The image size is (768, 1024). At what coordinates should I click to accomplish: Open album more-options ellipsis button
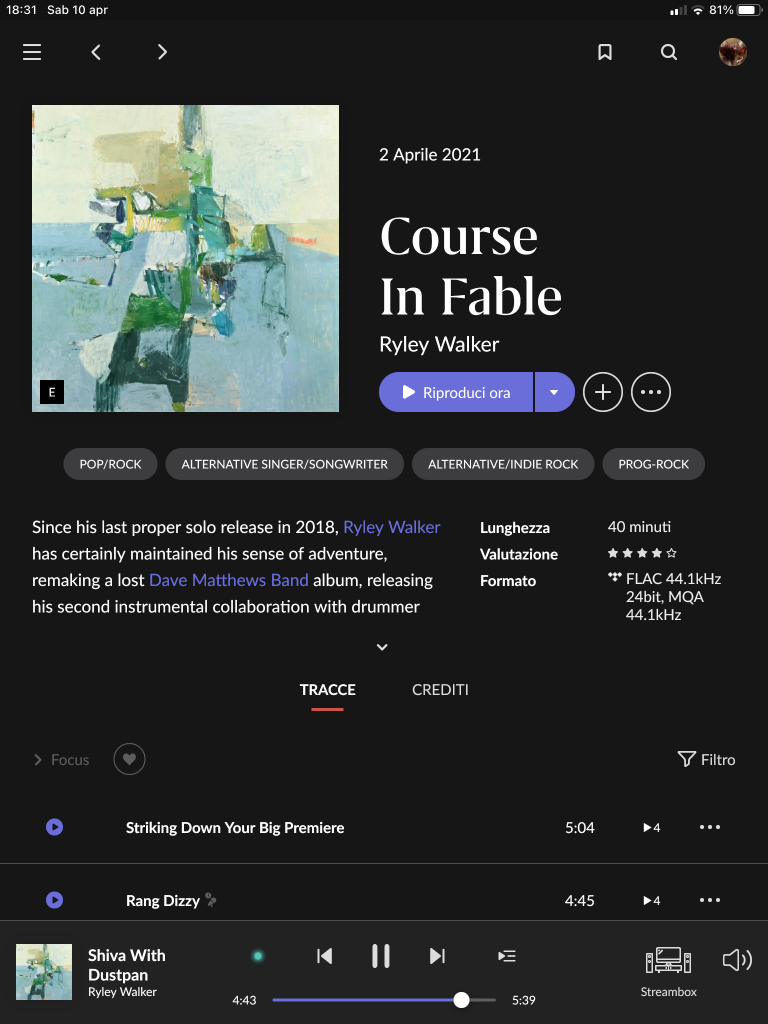[x=650, y=392]
